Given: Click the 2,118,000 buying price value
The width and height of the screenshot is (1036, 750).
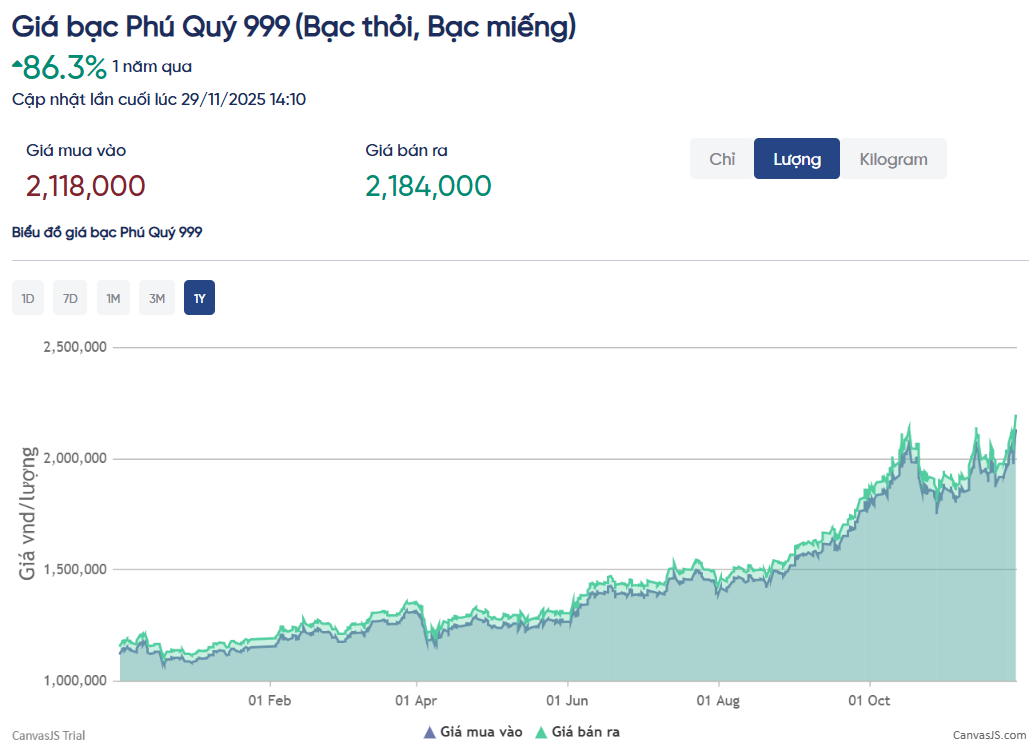Looking at the screenshot, I should click(x=85, y=186).
